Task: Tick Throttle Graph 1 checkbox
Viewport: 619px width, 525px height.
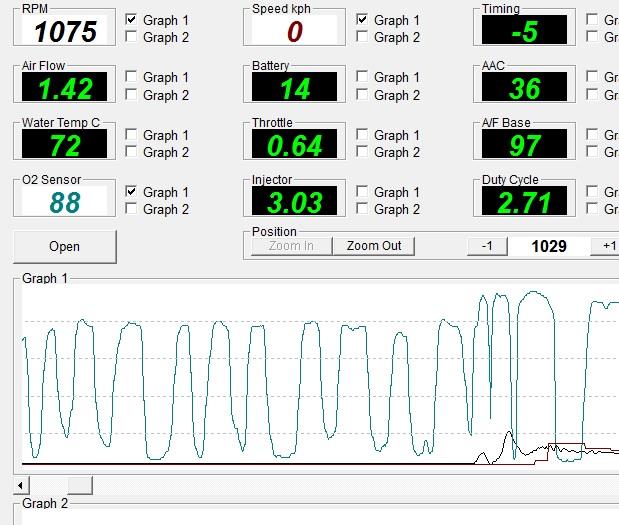Action: [362, 134]
